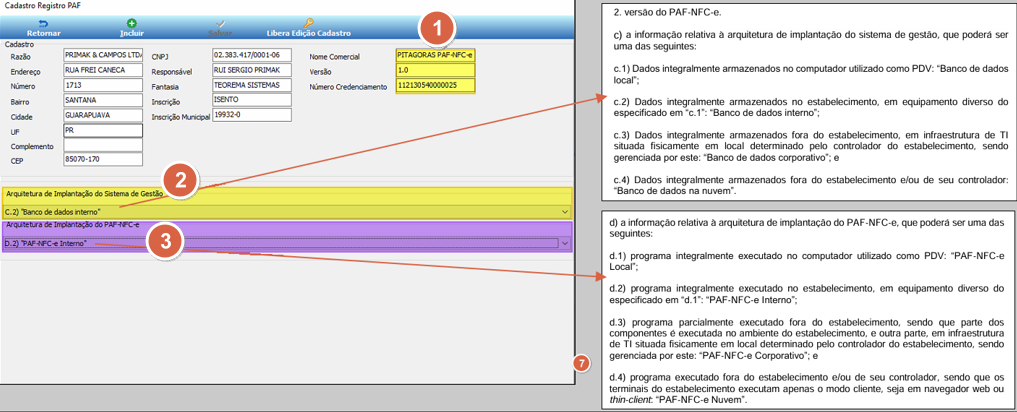Viewport: 1017px width, 412px height.
Task: Click the Nome Comercial label text
Action: [x=334, y=56]
